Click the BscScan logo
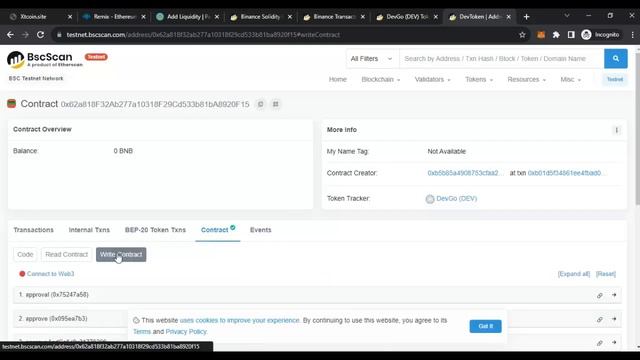Screen dimensions: 640x360 [x=44, y=59]
